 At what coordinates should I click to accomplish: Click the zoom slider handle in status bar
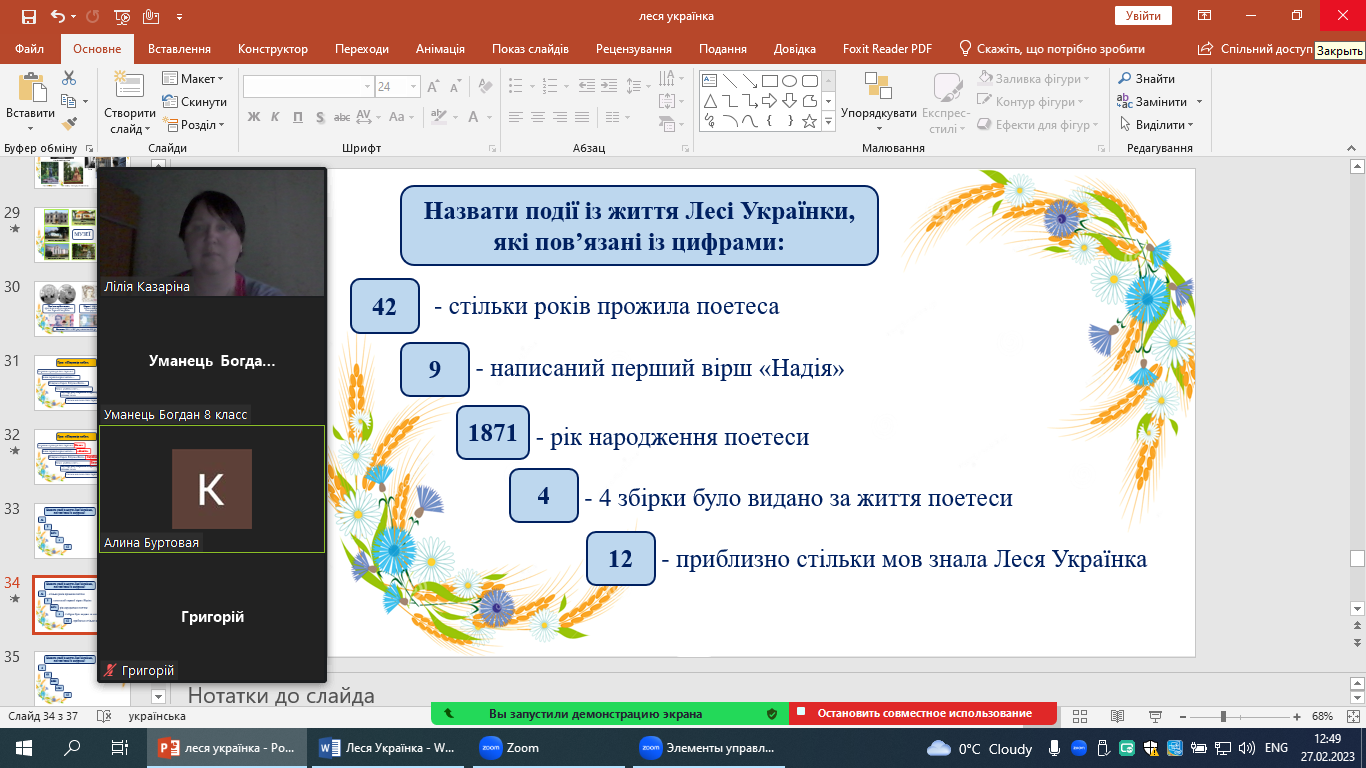tap(1223, 717)
